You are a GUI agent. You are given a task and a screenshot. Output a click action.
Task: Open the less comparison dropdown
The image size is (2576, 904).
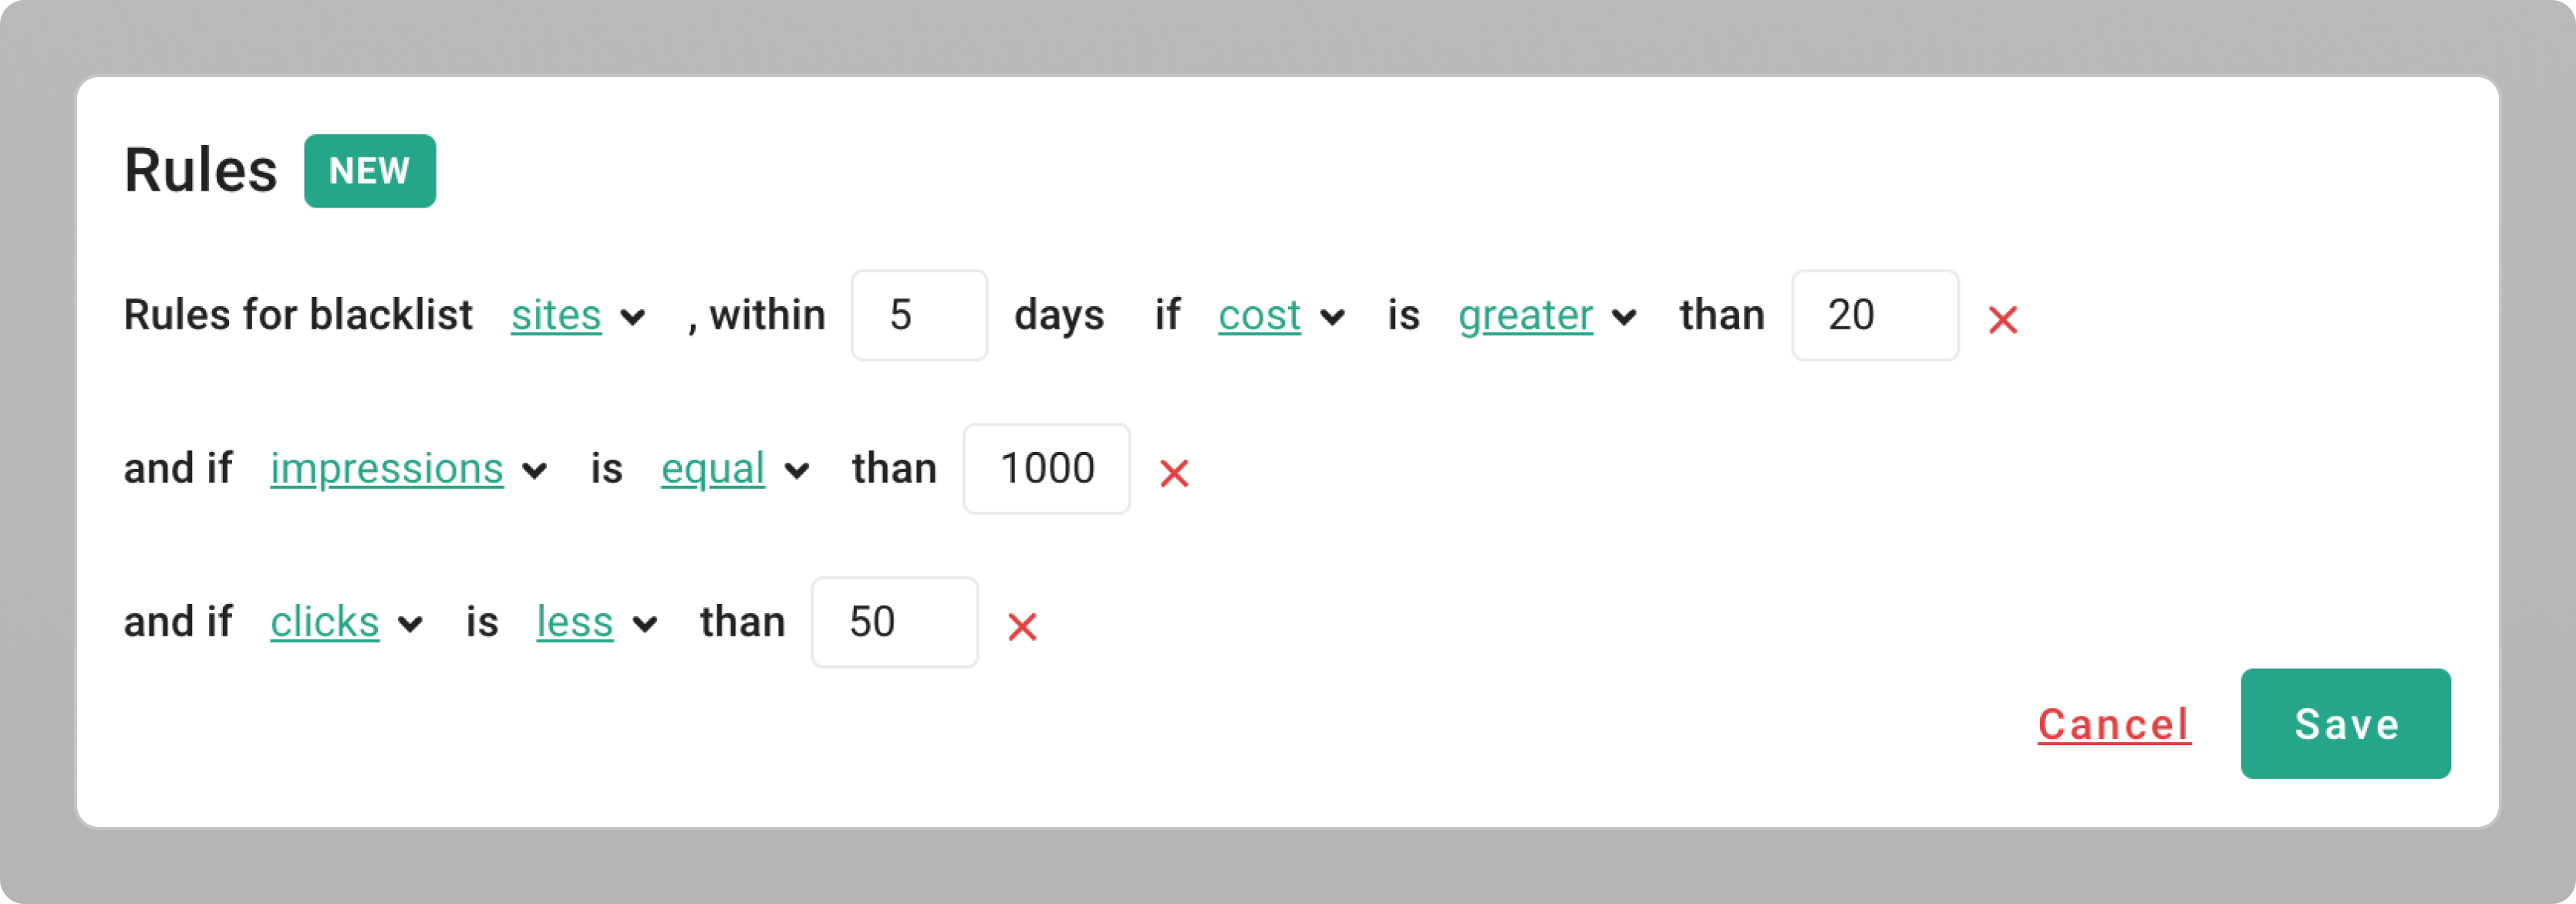574,622
